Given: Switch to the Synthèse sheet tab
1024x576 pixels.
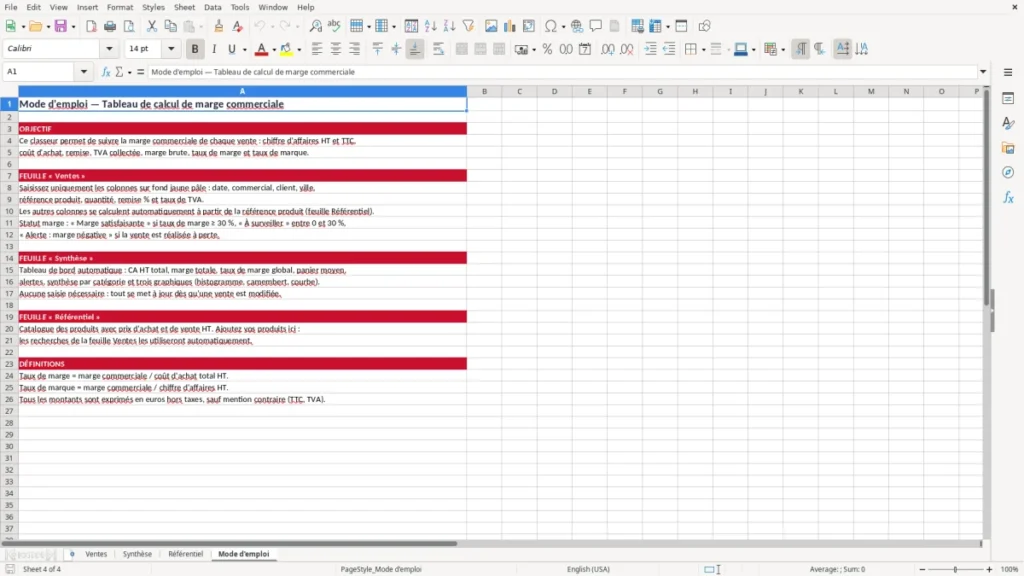Looking at the screenshot, I should point(137,554).
